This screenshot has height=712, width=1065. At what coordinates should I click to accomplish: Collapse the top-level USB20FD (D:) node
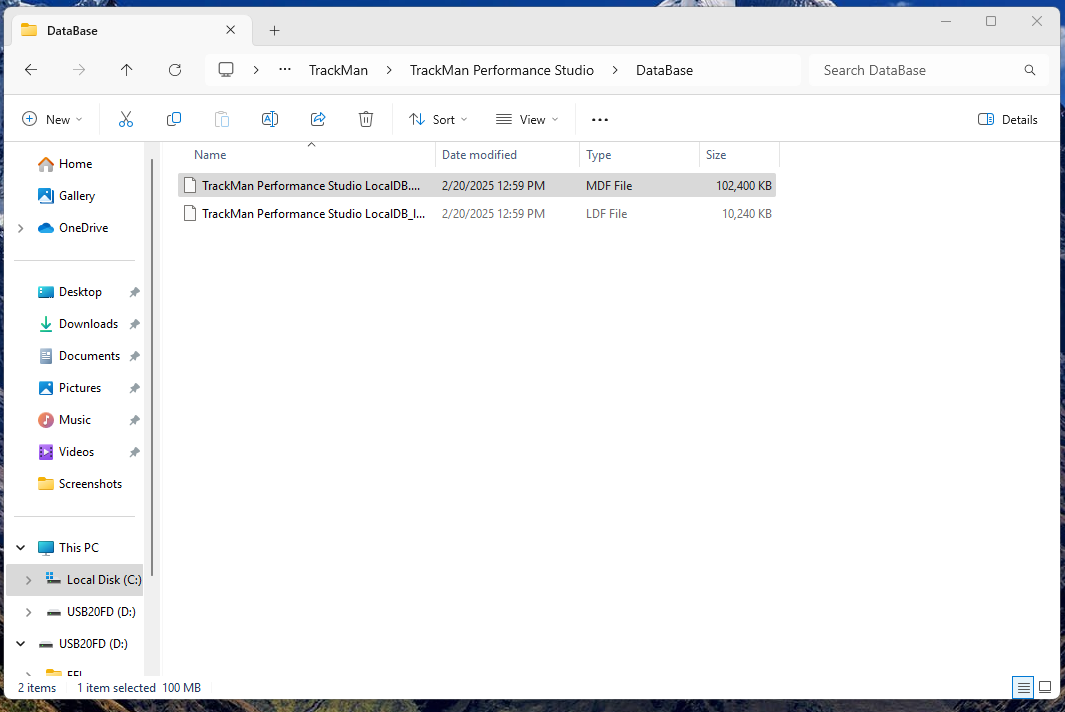click(x=21, y=643)
